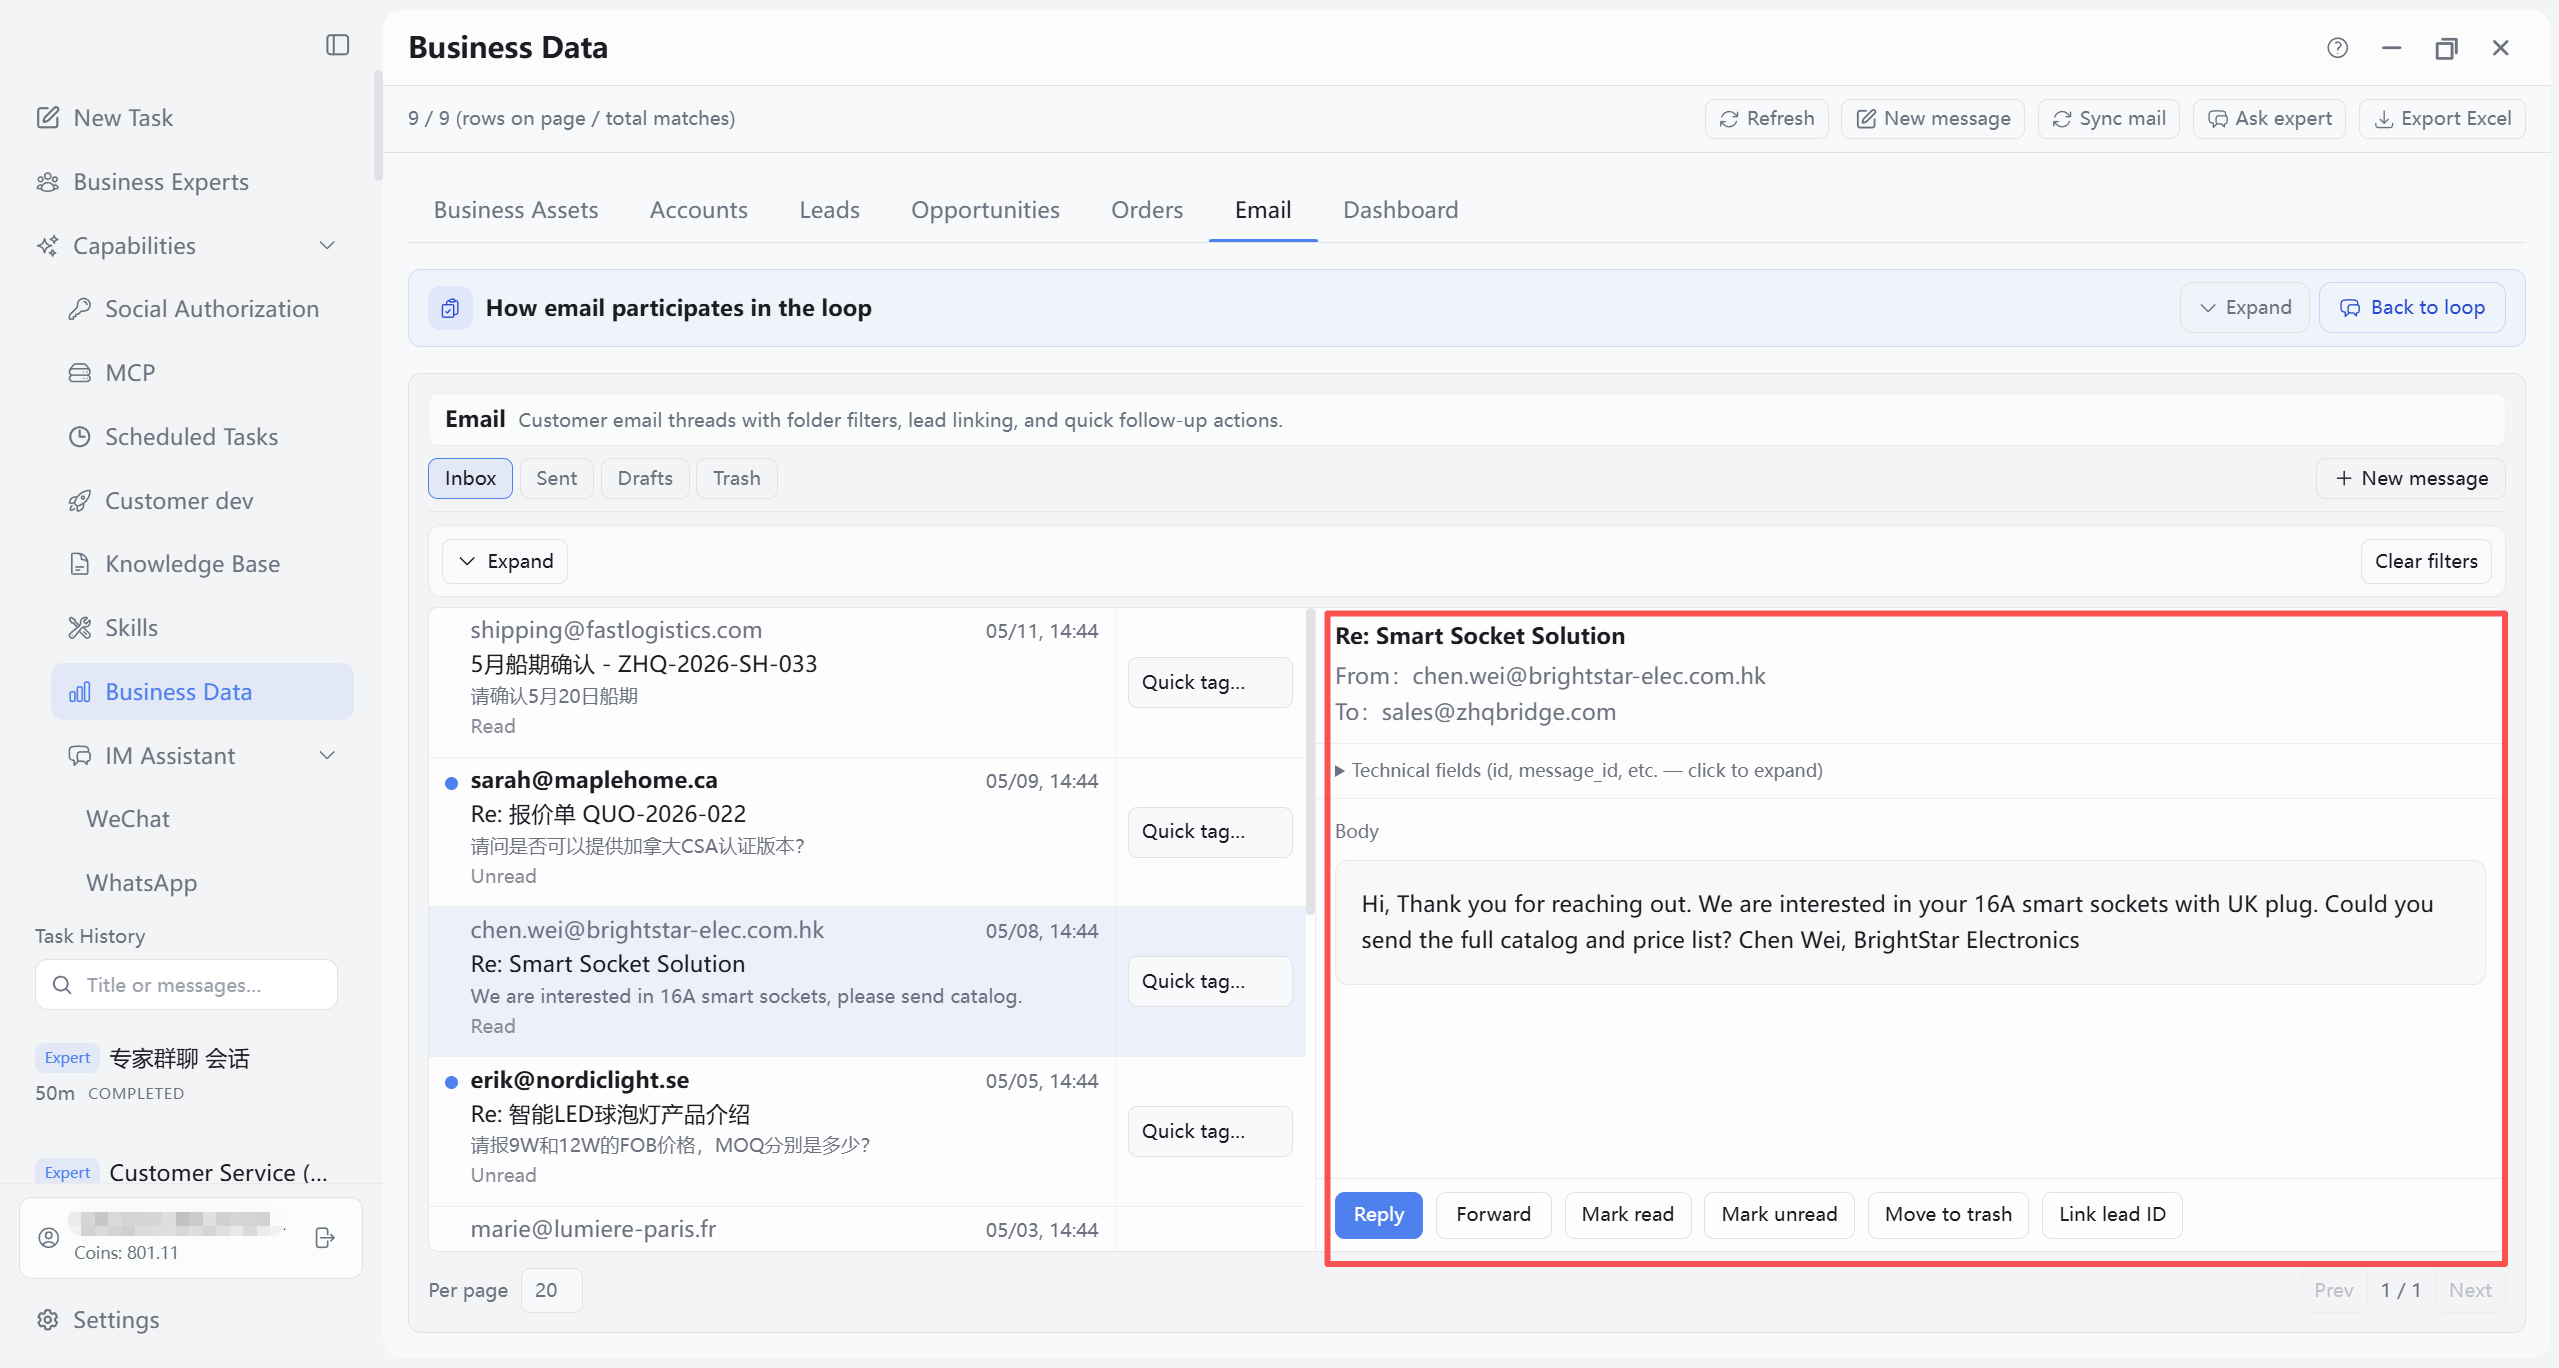Image resolution: width=2559 pixels, height=1368 pixels.
Task: Click the per page count field
Action: click(x=551, y=1291)
